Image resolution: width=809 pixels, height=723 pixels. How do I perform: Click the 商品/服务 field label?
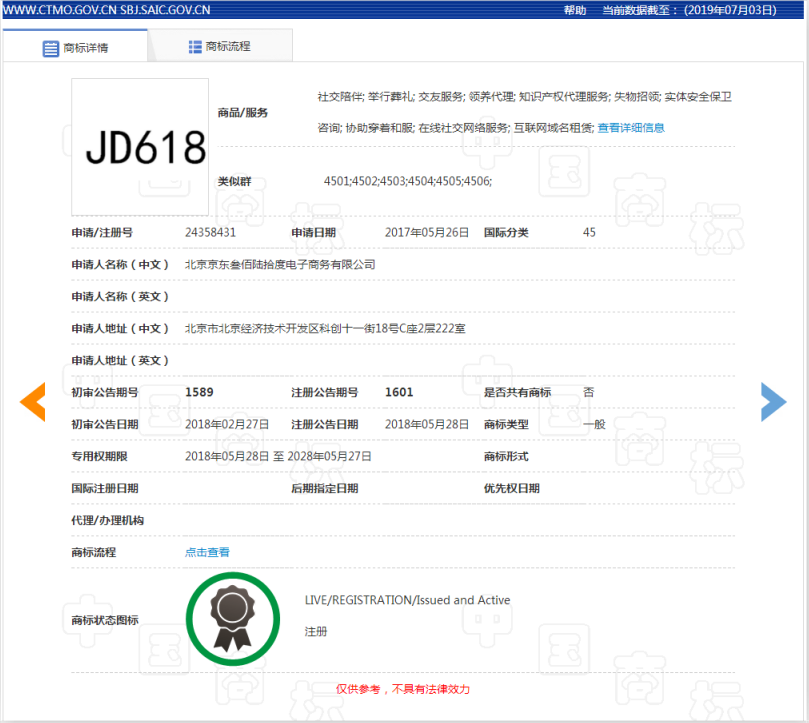(x=242, y=113)
